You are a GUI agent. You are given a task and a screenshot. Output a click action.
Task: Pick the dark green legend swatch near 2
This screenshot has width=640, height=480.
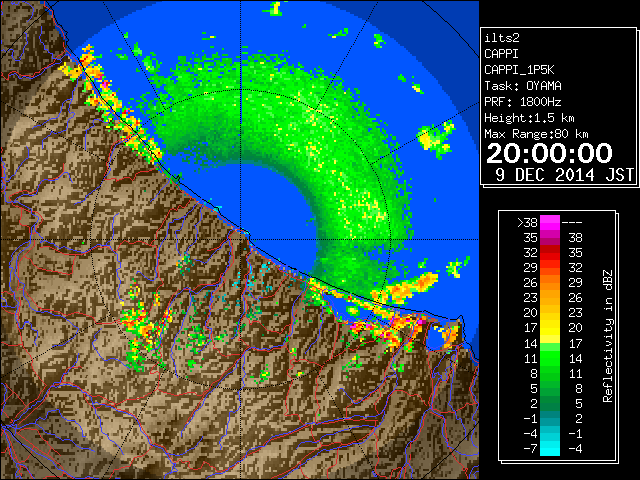point(550,403)
